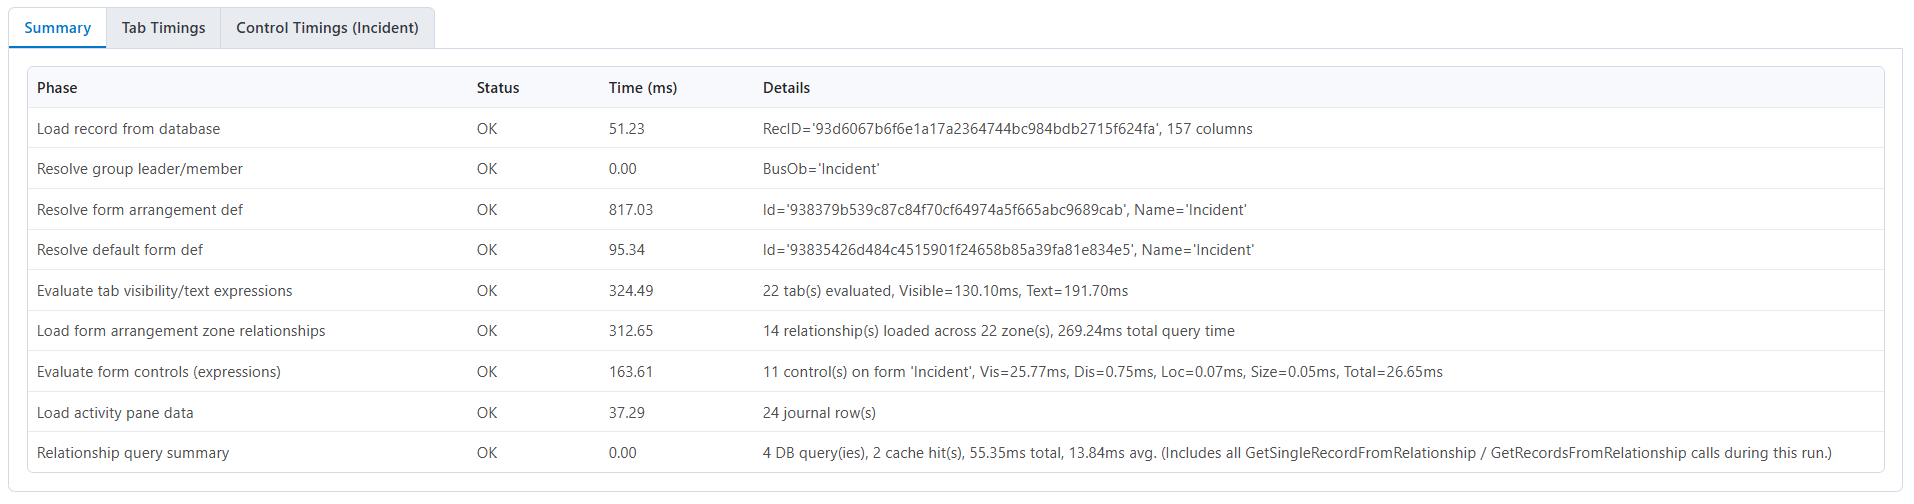The width and height of the screenshot is (1914, 504).
Task: Click 0.00 time for Resolve group leader/member
Action: pyautogui.click(x=623, y=169)
